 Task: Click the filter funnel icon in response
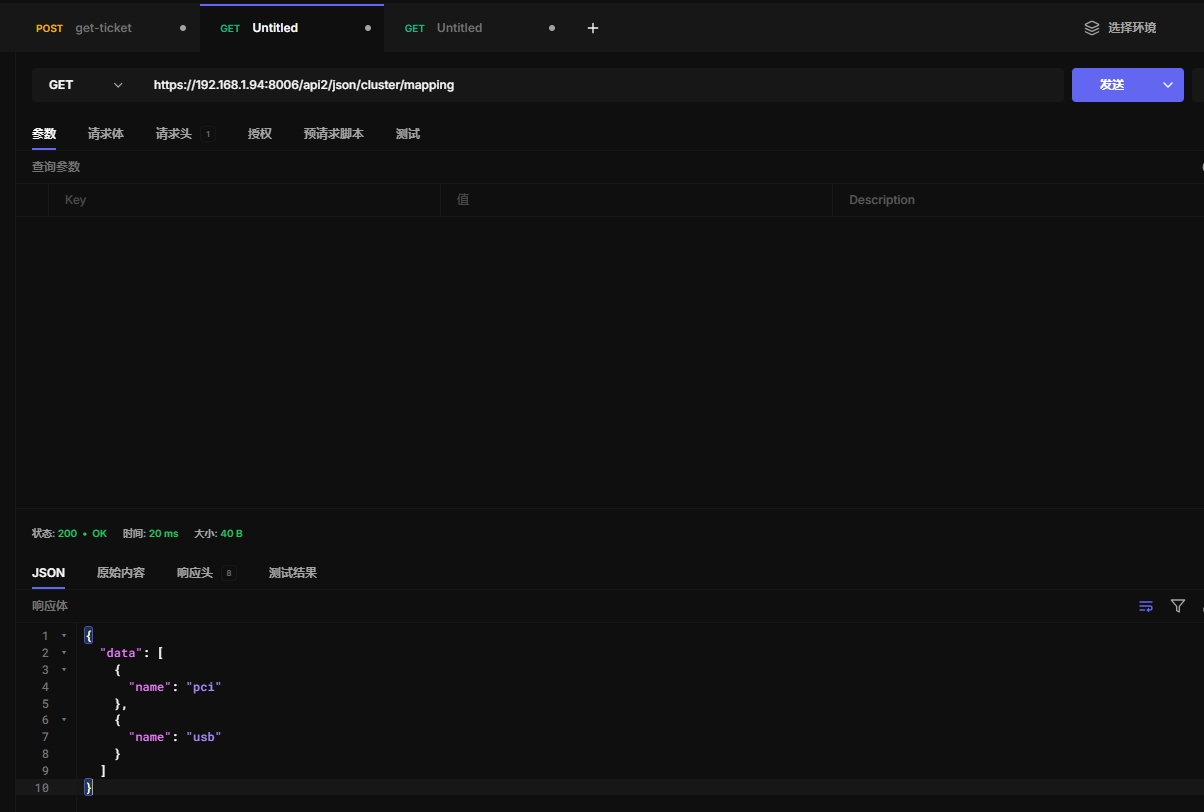click(1178, 606)
